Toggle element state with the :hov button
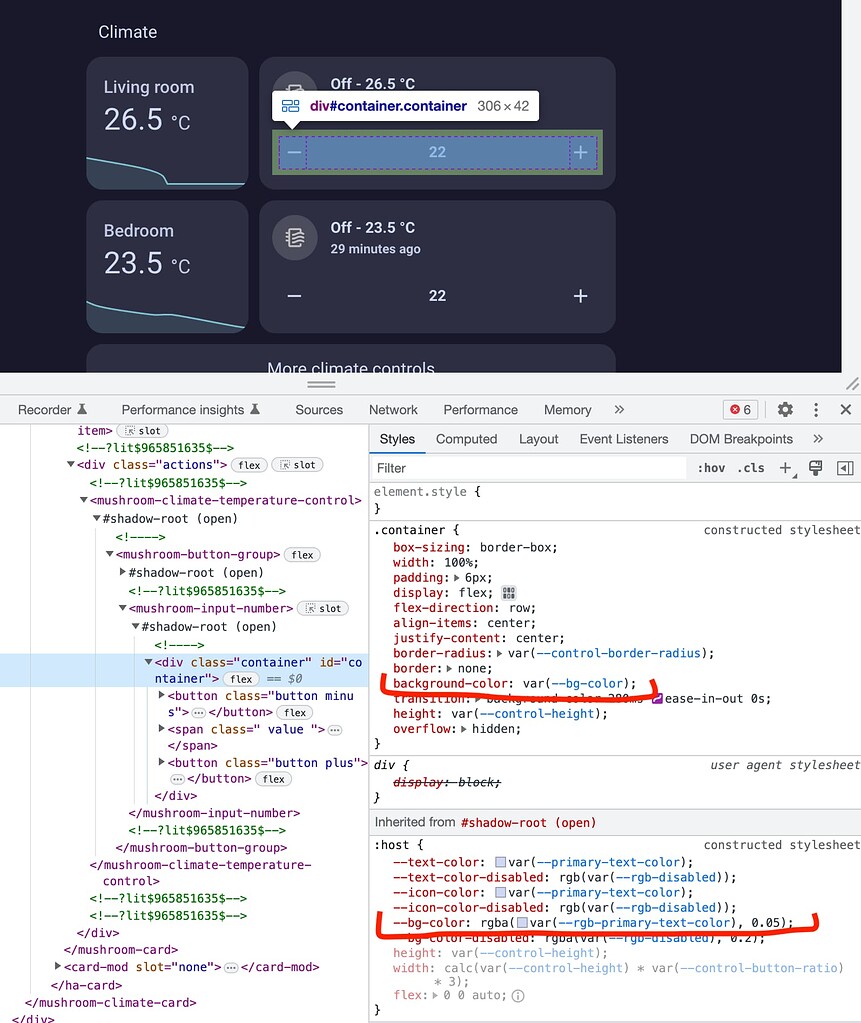The image size is (861, 1023). pyautogui.click(x=711, y=467)
